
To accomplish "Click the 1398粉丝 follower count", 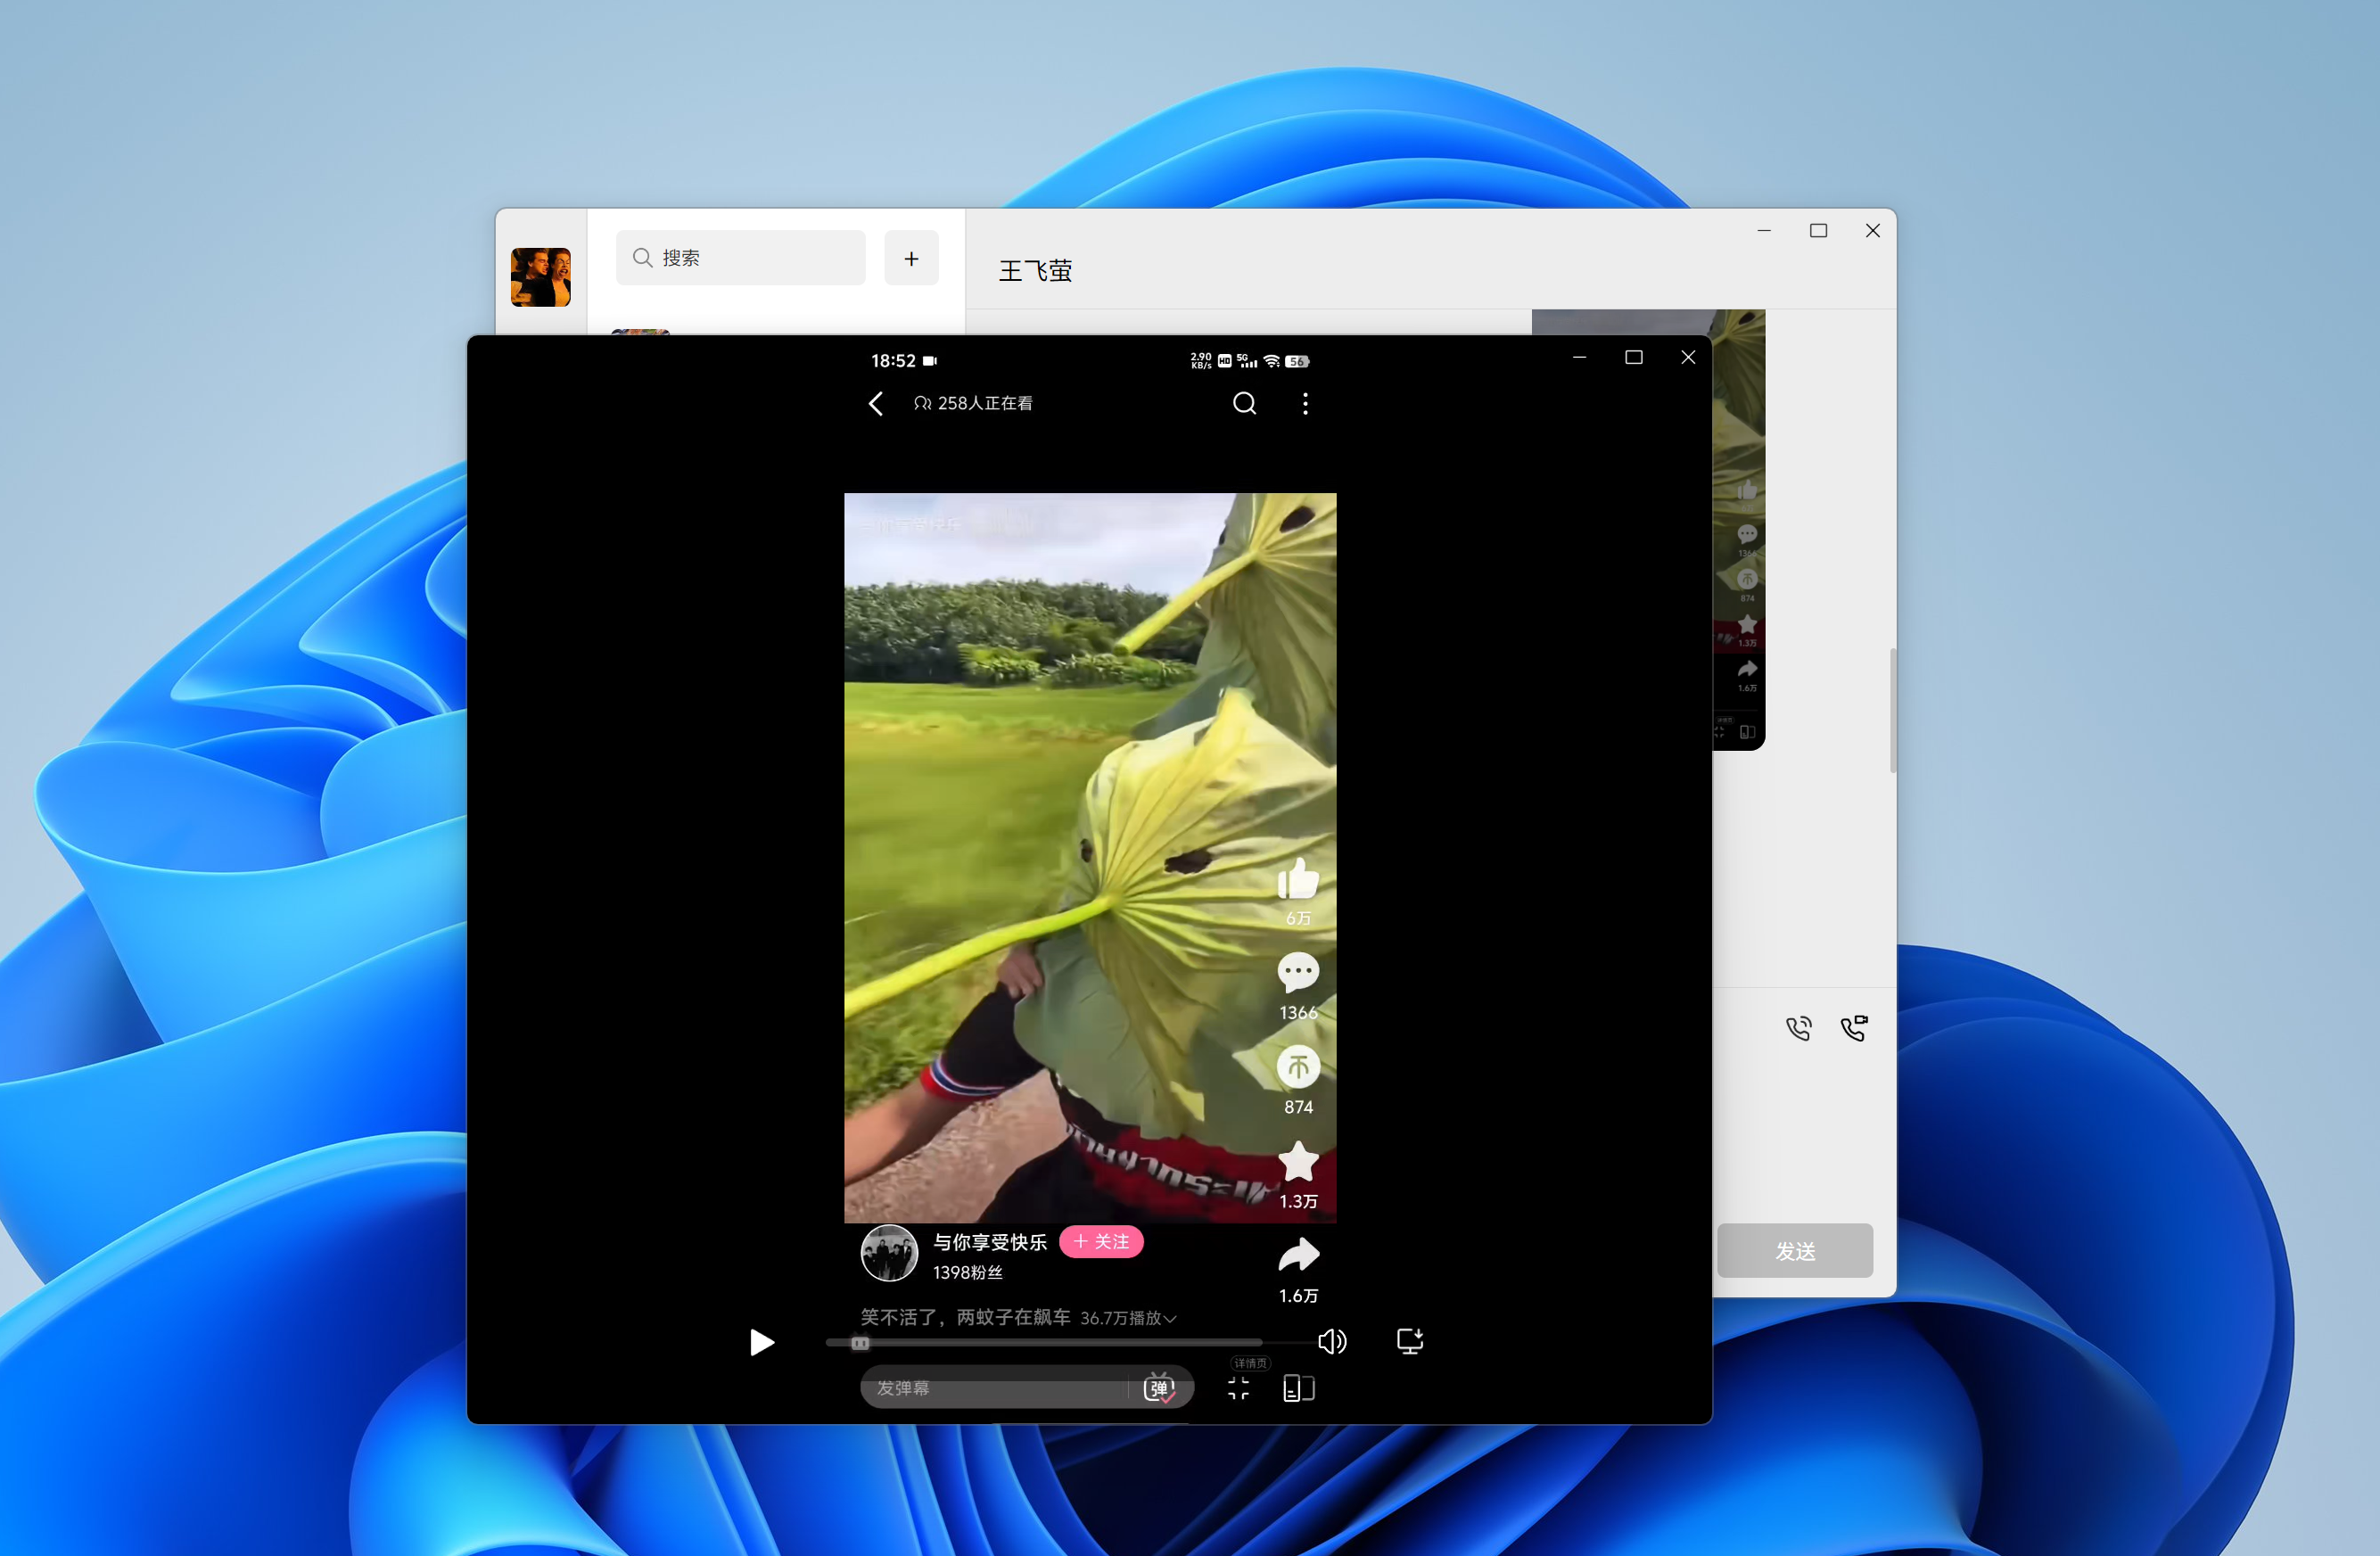I will 967,1273.
